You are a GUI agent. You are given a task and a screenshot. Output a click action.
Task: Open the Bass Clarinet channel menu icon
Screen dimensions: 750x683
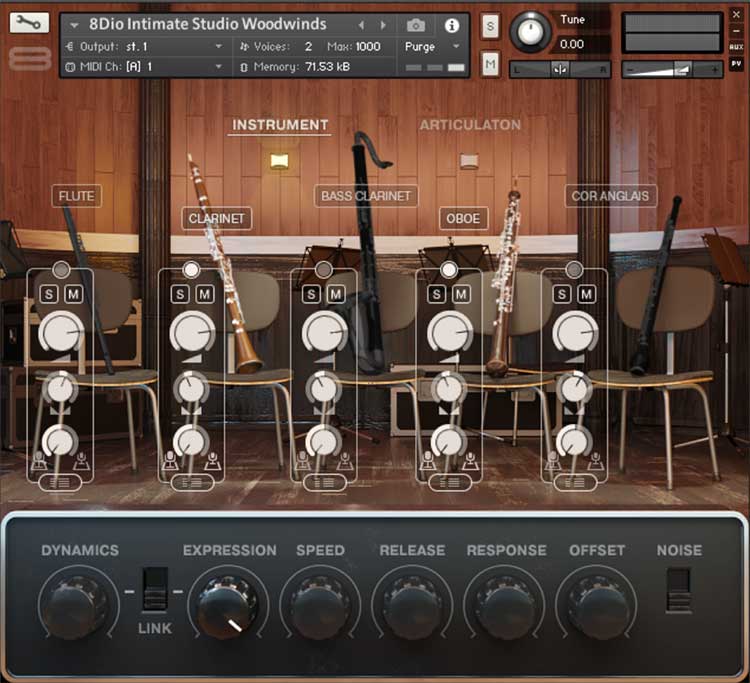tap(324, 483)
